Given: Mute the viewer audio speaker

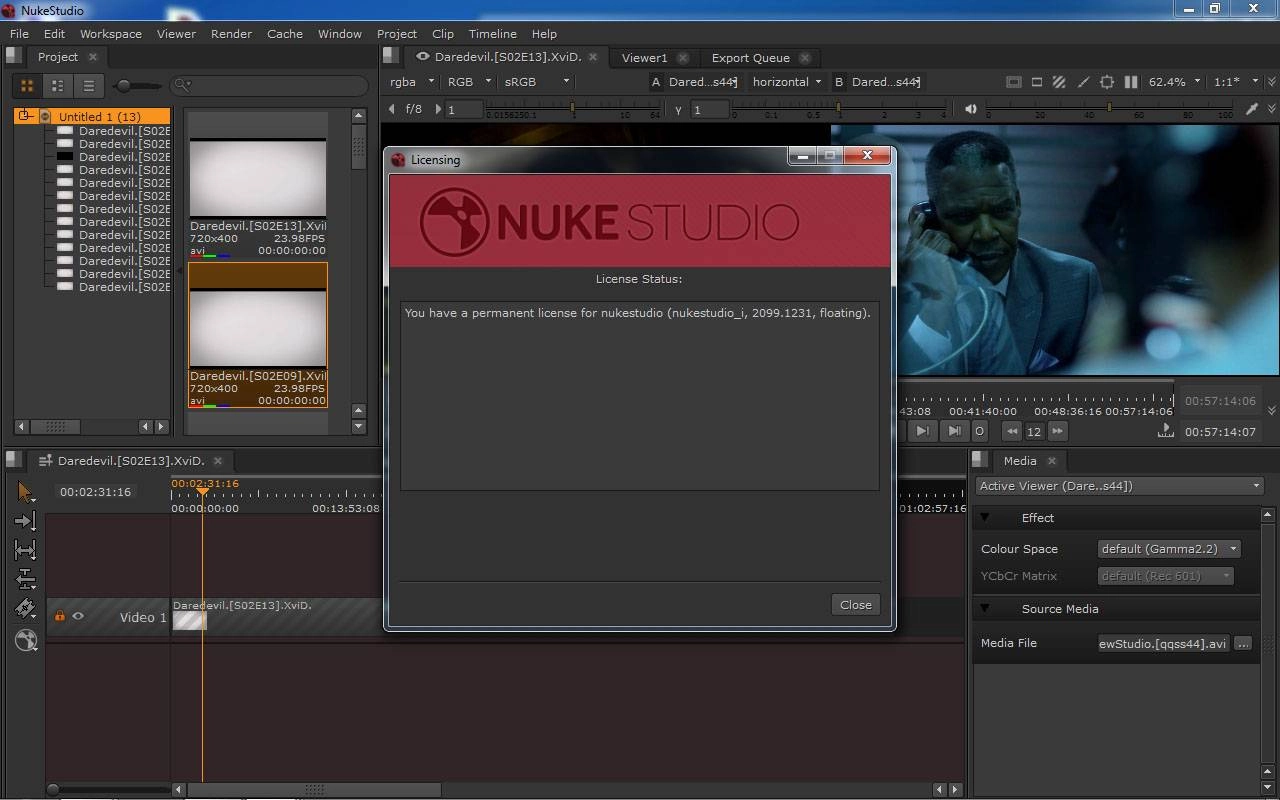Looking at the screenshot, I should coord(970,109).
